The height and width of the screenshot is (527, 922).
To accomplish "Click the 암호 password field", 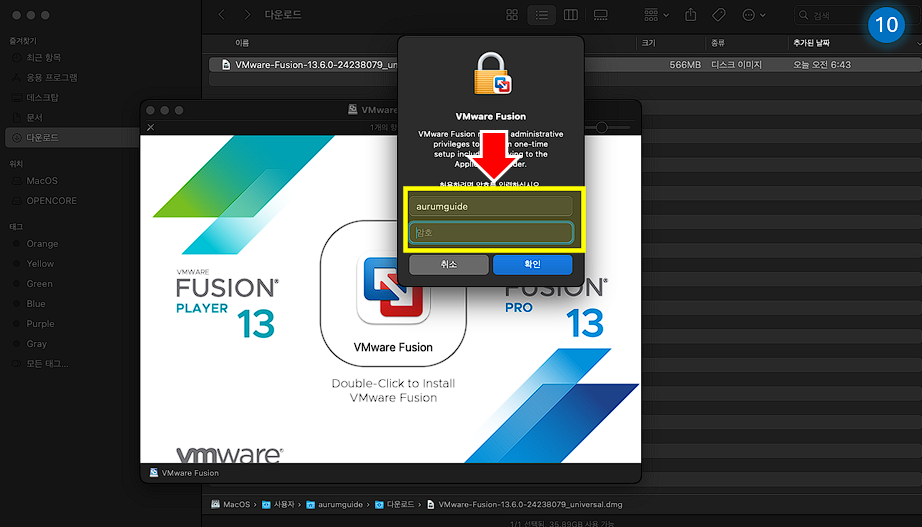I will (x=491, y=232).
